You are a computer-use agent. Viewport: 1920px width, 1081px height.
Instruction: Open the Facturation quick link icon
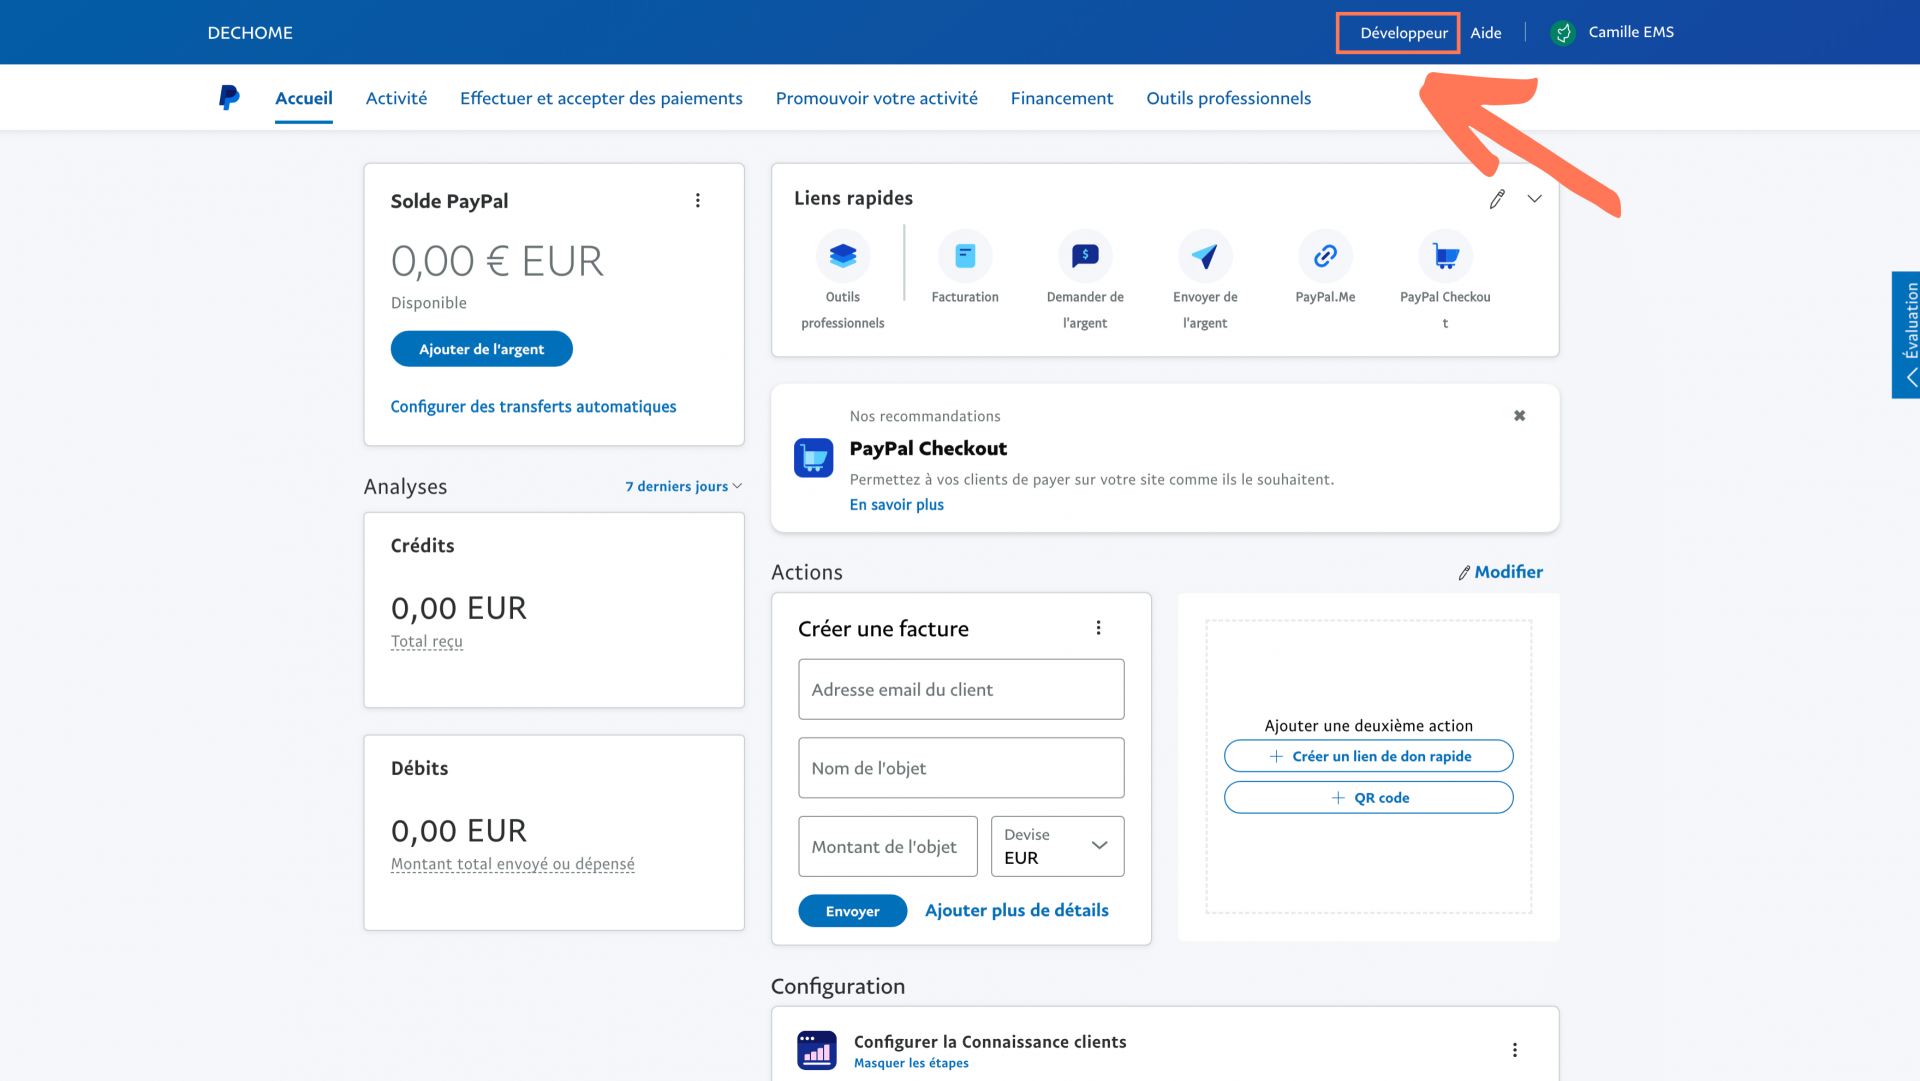(x=965, y=256)
